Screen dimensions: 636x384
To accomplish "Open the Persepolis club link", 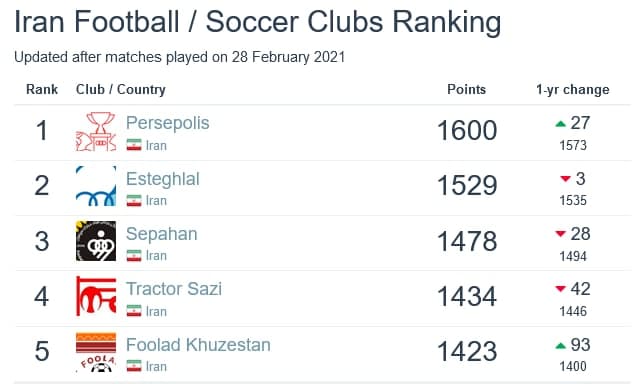I will tap(168, 123).
